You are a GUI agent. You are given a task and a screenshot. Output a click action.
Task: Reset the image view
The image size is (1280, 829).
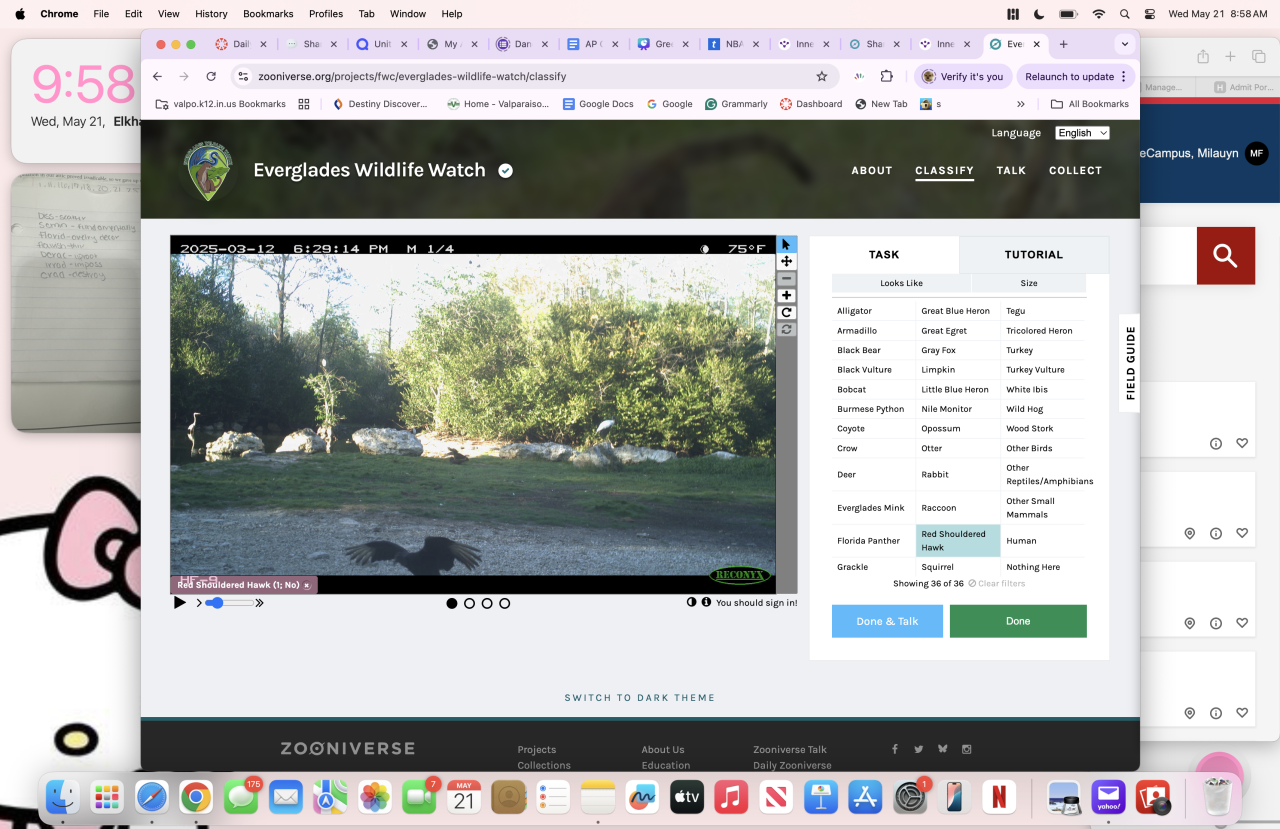[x=787, y=330]
